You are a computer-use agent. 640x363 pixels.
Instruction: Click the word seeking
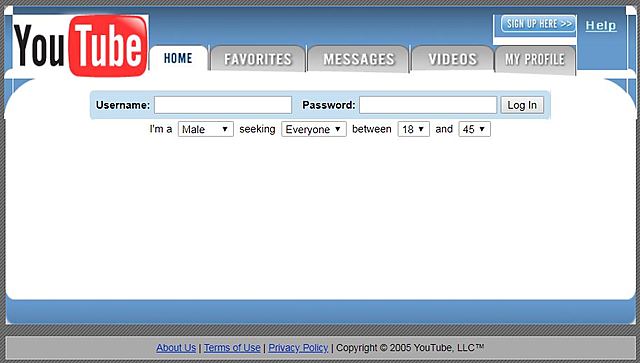coord(257,129)
